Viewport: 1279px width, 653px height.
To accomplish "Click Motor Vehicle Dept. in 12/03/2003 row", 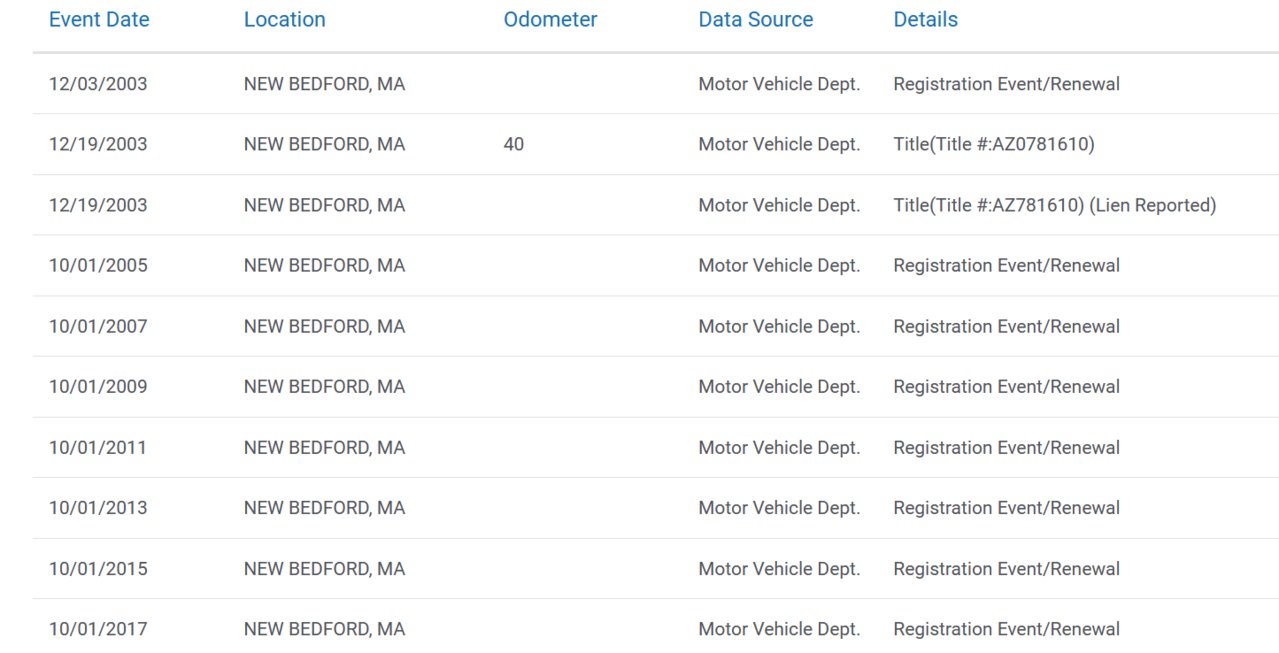I will point(779,84).
